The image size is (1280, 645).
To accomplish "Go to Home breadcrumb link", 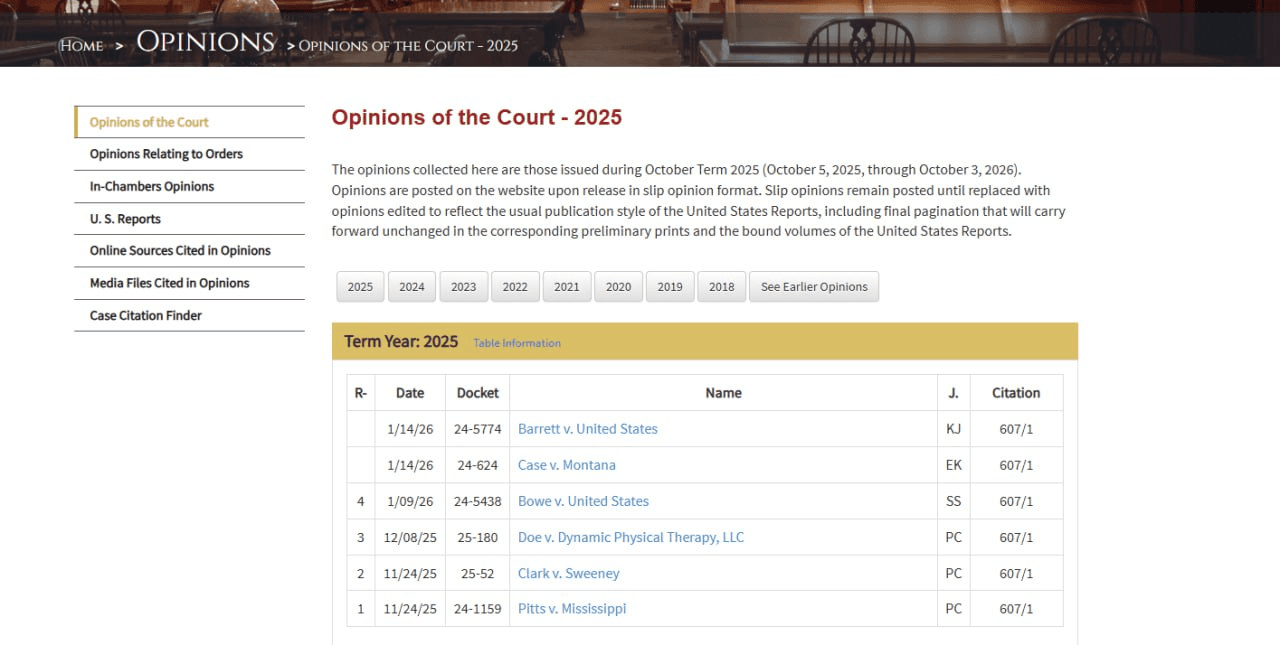I will tap(81, 45).
